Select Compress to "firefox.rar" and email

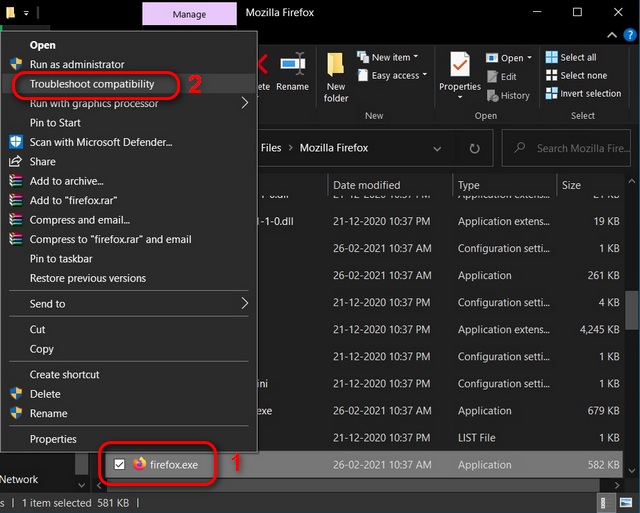point(129,239)
